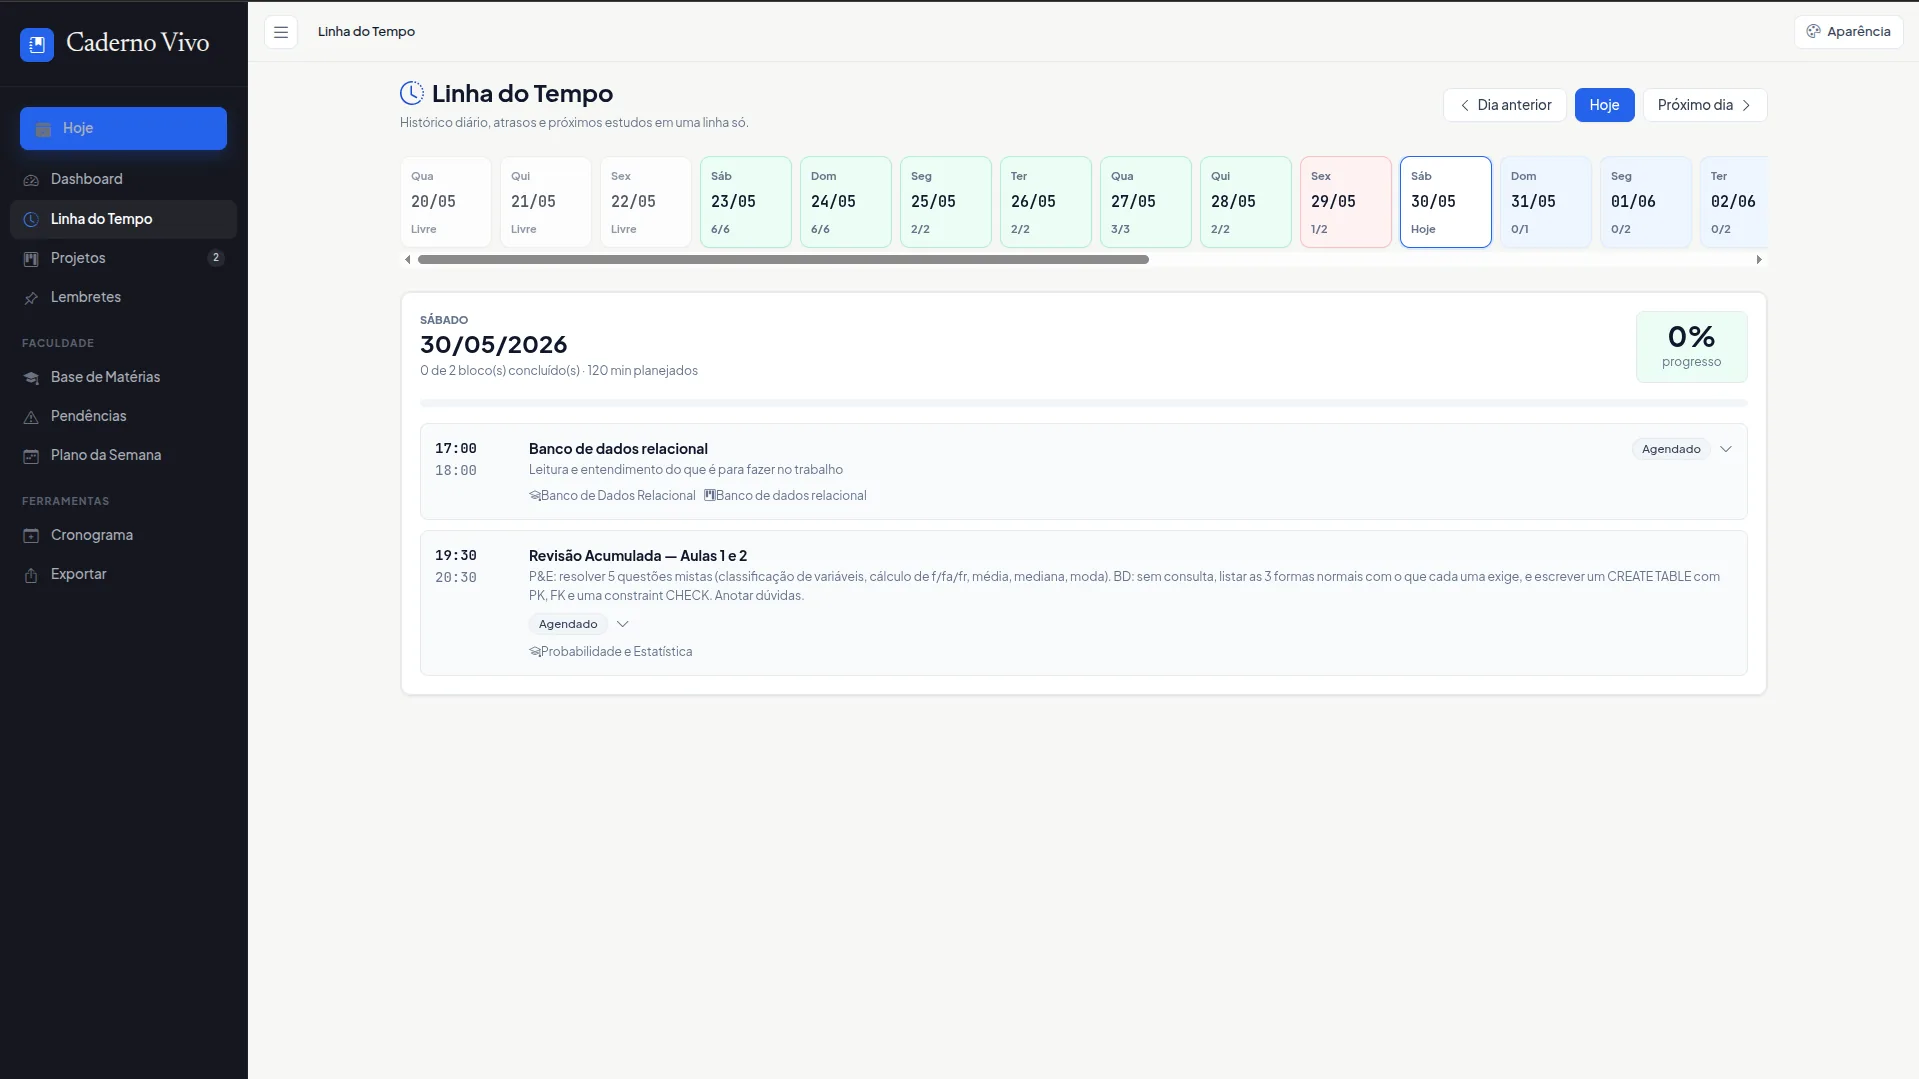Click the timeline scroll left arrow
The image size is (1919, 1079).
tap(407, 260)
